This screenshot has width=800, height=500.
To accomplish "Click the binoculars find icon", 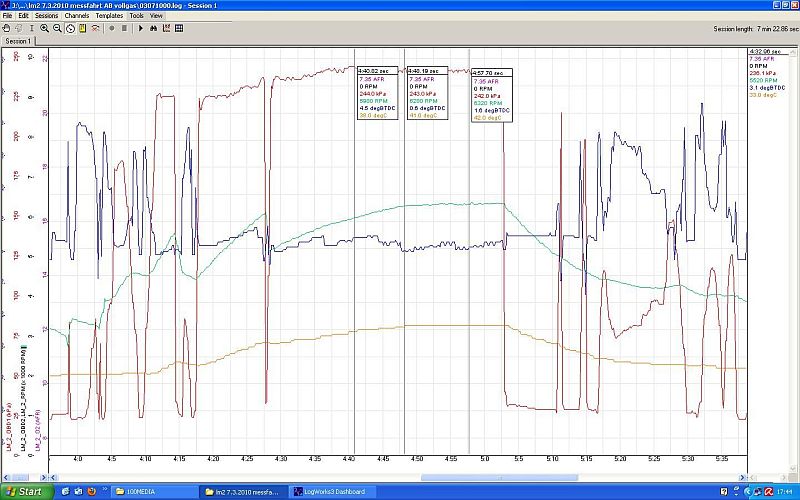I will (x=154, y=29).
